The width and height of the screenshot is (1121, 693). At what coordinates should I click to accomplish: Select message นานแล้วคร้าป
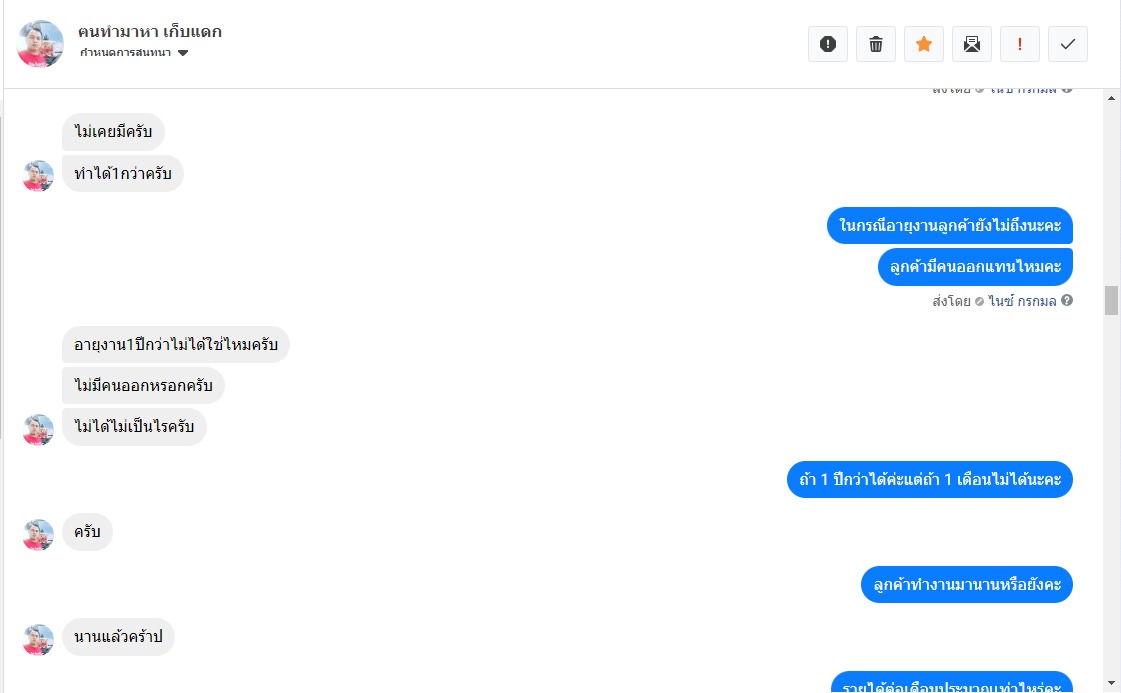coord(118,637)
